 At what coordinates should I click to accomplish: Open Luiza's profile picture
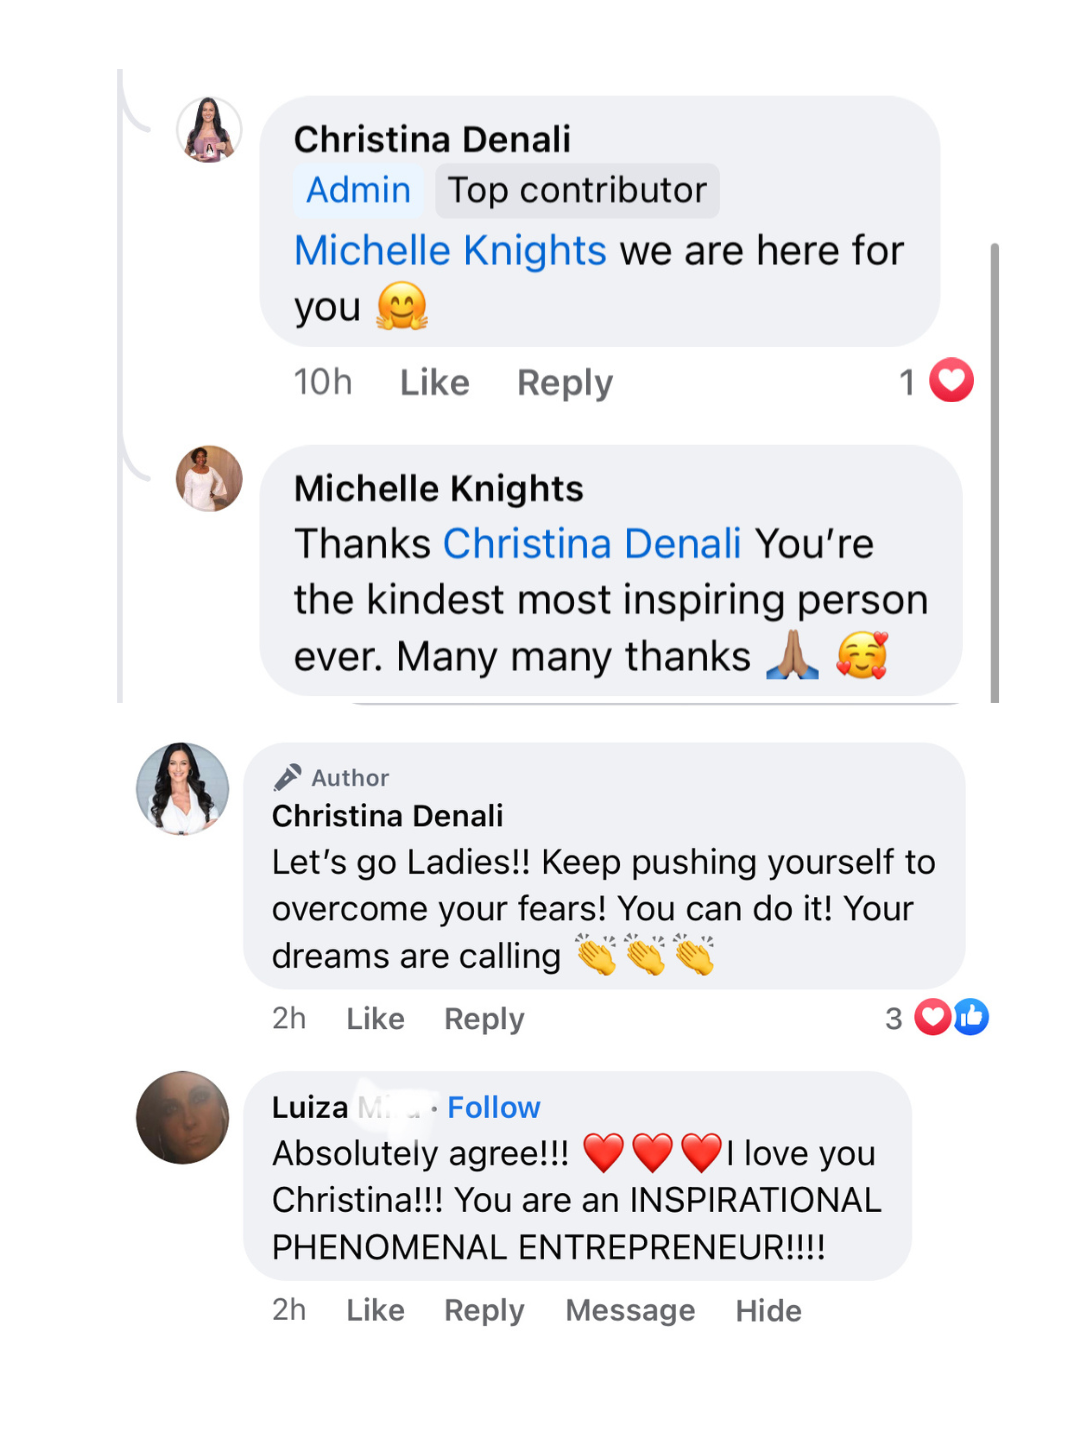coord(182,1118)
